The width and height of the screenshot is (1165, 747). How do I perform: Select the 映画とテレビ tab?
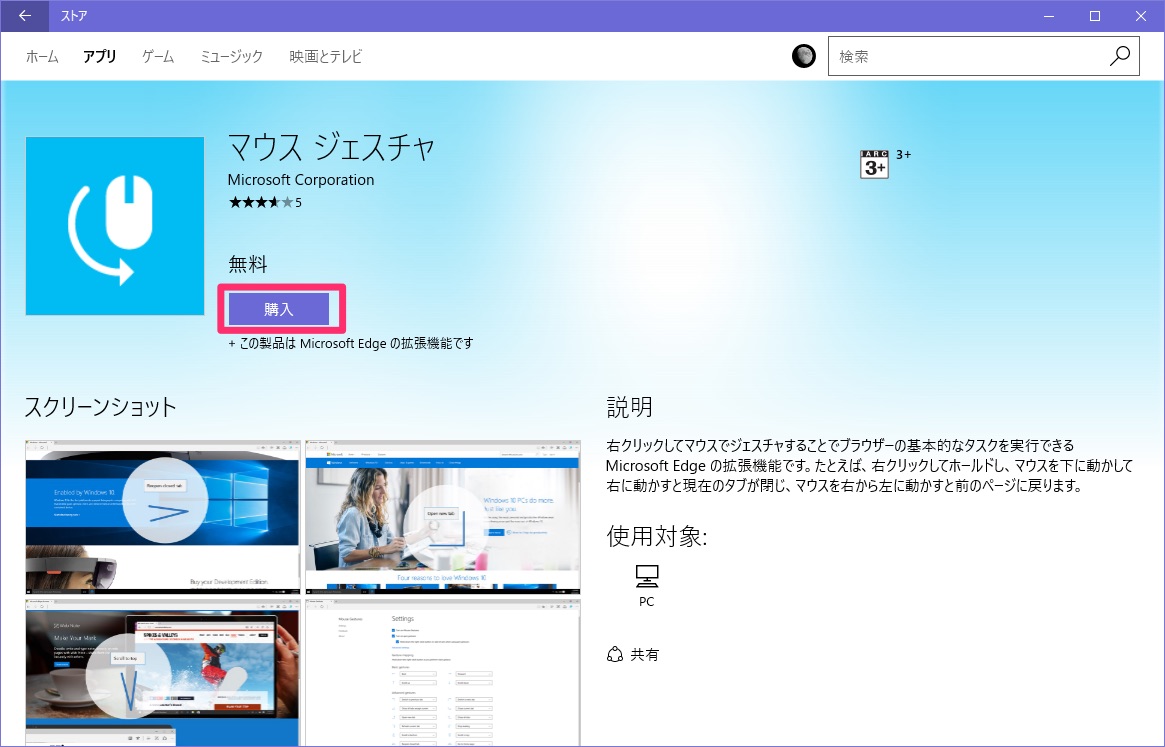tap(325, 56)
